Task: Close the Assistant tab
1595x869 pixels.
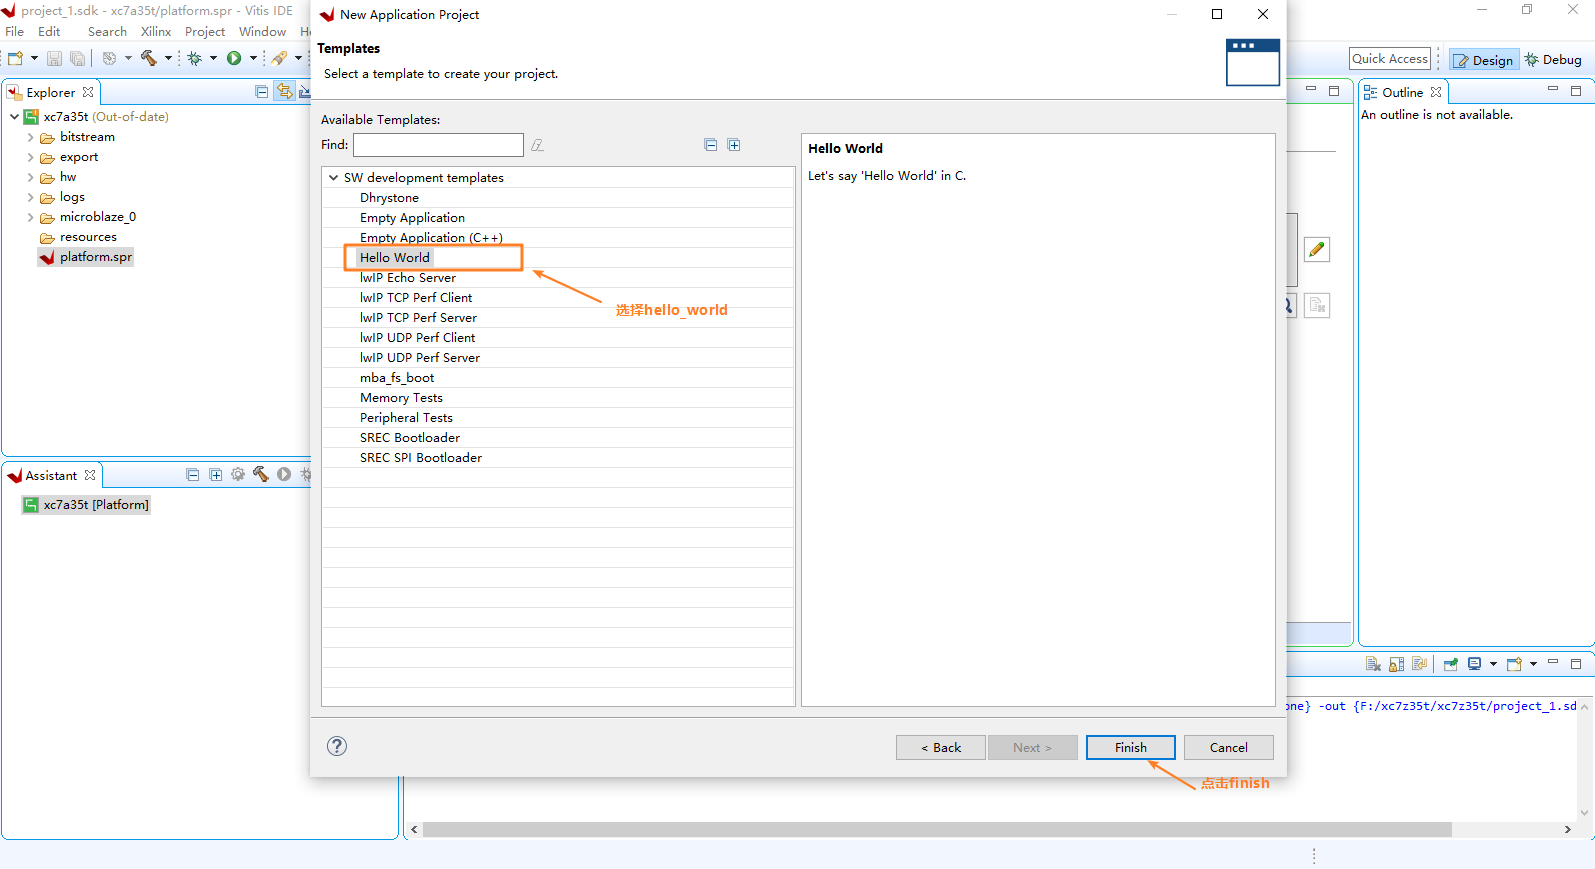Action: (90, 475)
